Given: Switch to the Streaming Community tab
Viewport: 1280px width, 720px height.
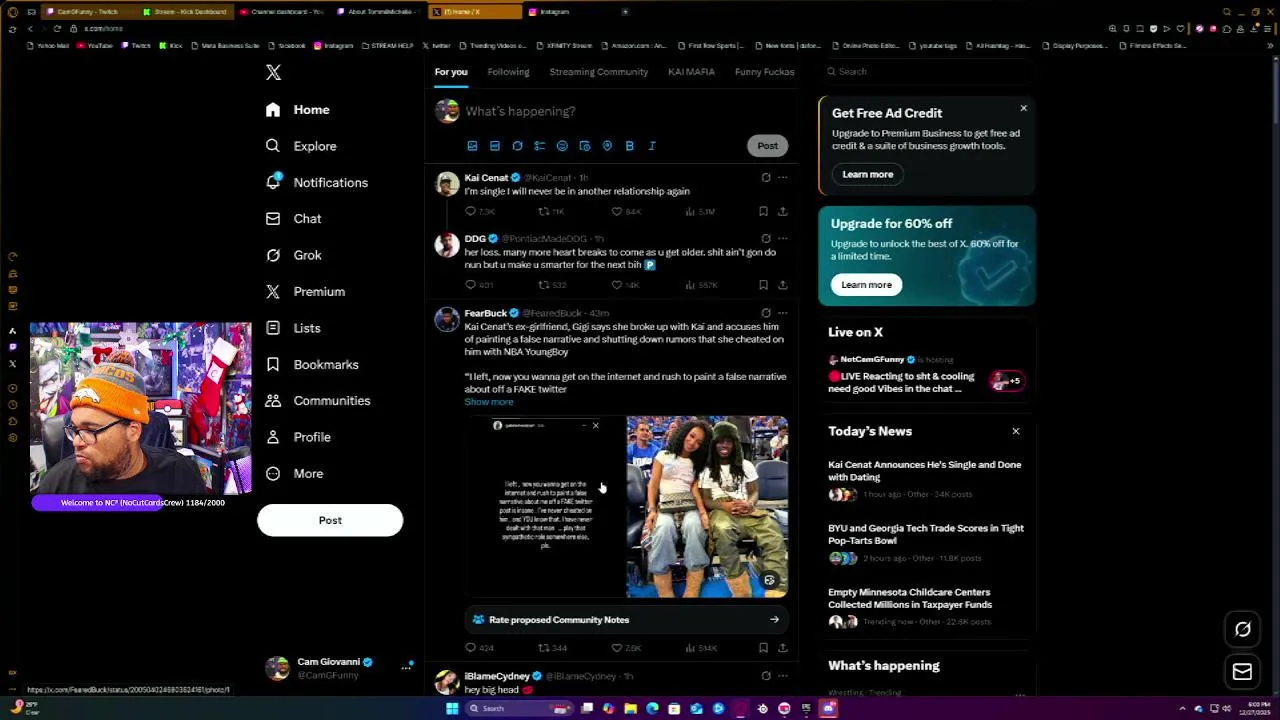Looking at the screenshot, I should tap(598, 72).
